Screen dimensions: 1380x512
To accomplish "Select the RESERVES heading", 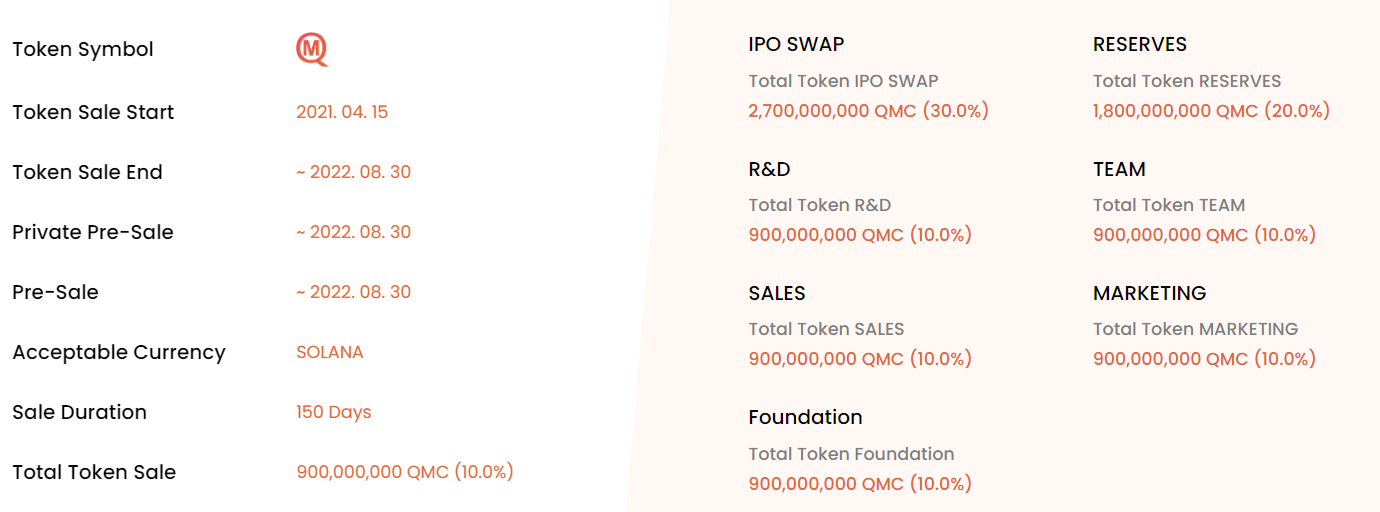I will (1140, 45).
